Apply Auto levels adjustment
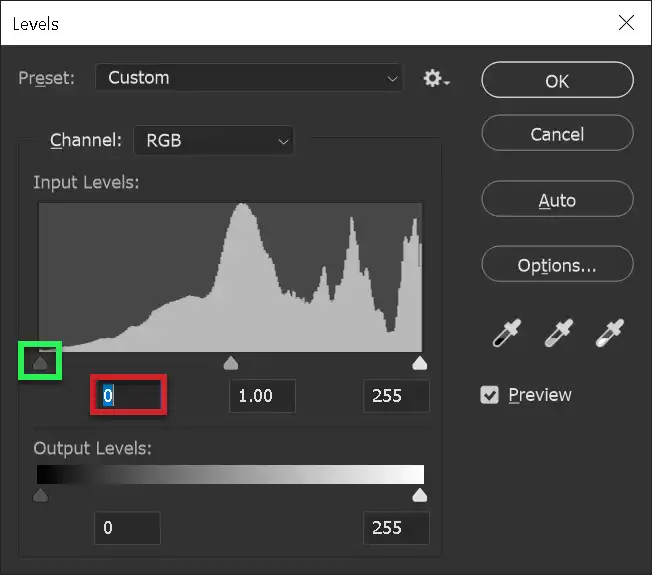 click(x=557, y=200)
